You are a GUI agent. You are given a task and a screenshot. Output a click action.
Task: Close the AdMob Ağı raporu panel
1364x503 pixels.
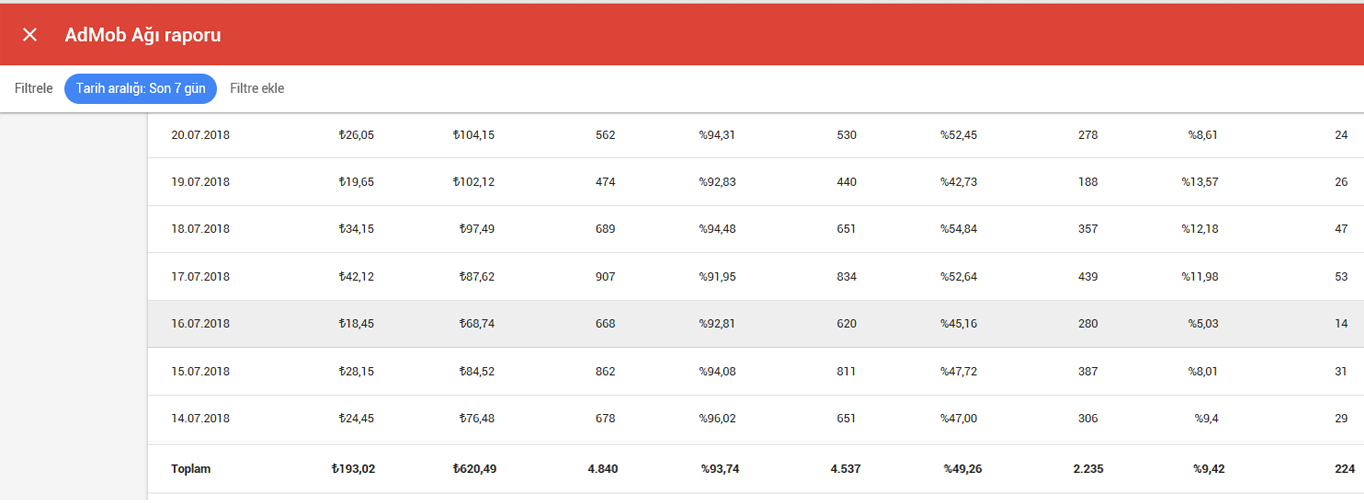tap(30, 35)
